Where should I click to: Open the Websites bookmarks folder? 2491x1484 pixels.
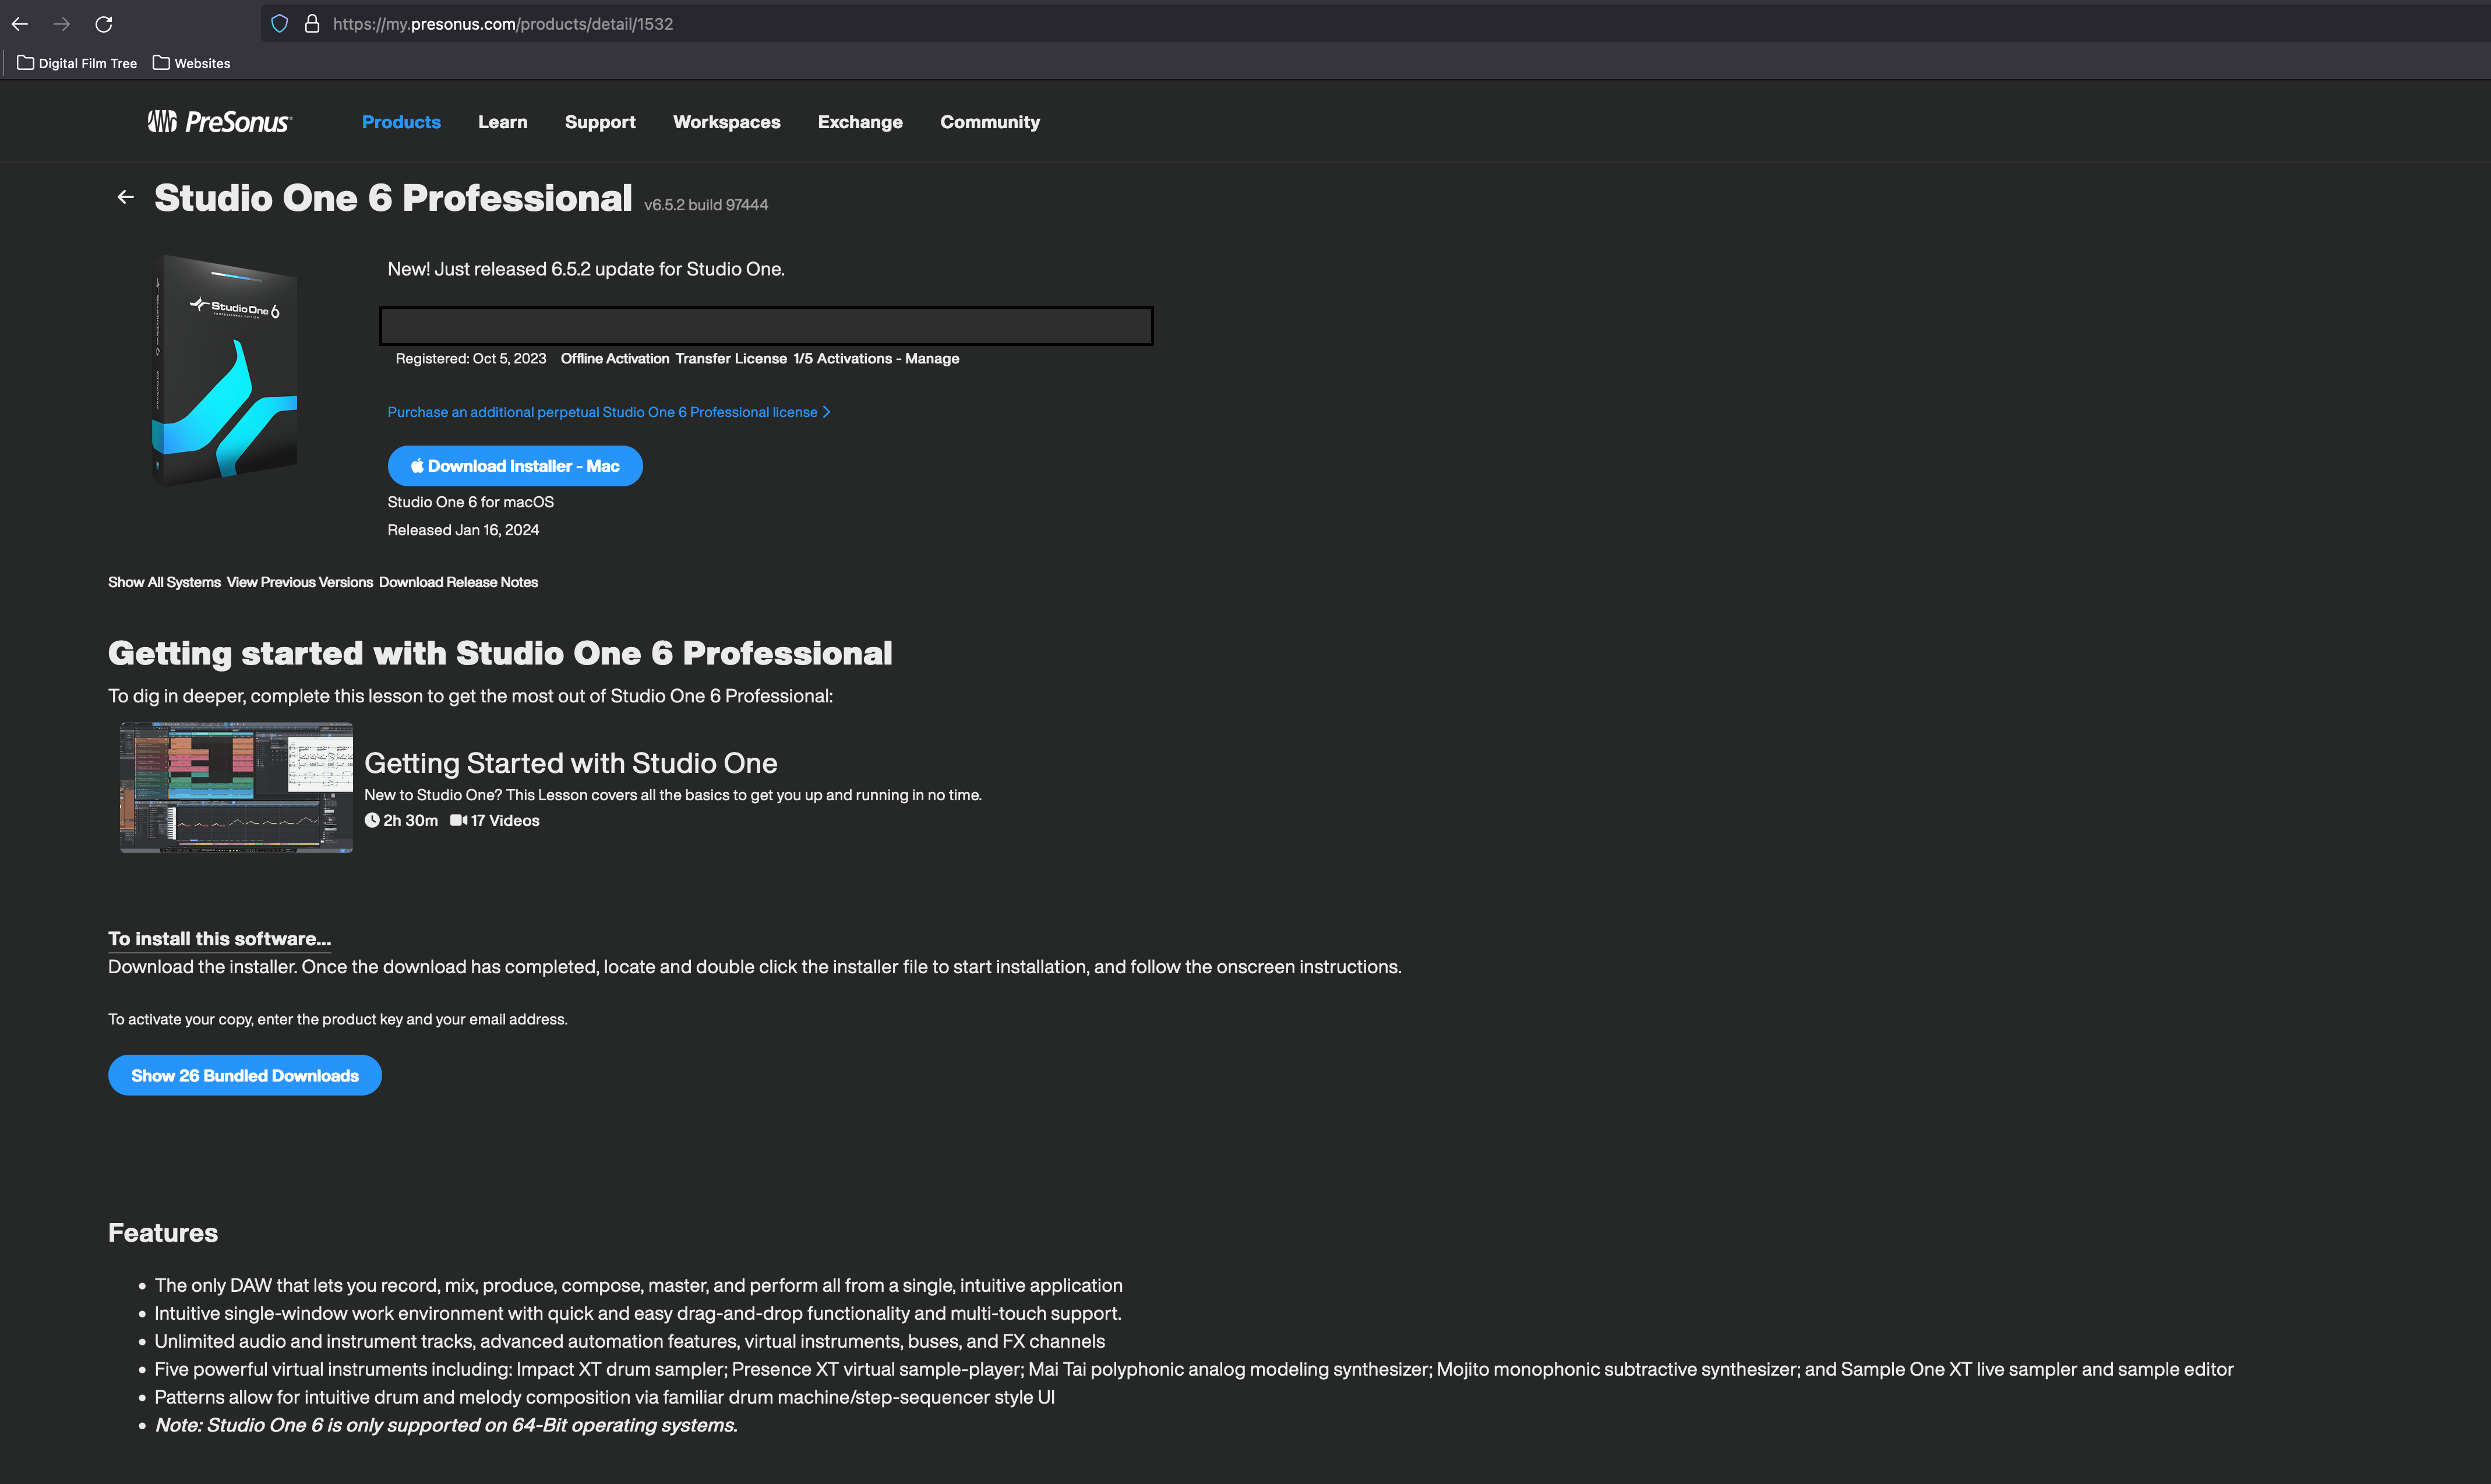pyautogui.click(x=192, y=63)
